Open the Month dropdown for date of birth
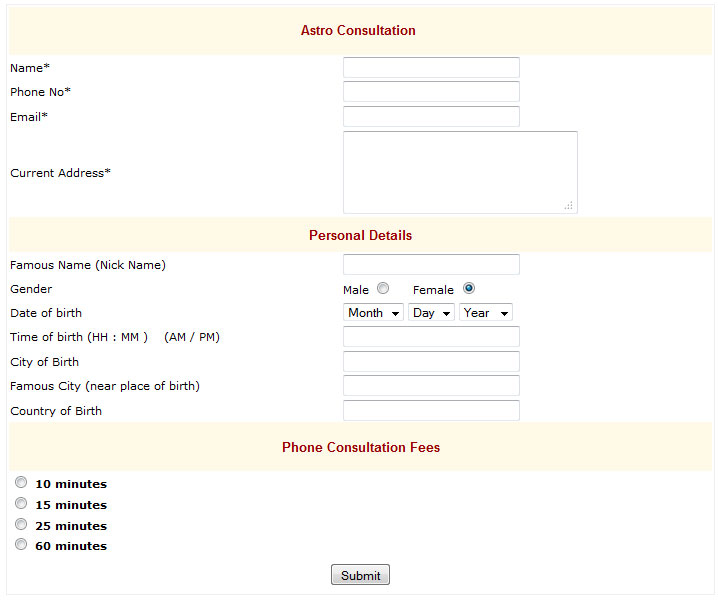 tap(373, 312)
